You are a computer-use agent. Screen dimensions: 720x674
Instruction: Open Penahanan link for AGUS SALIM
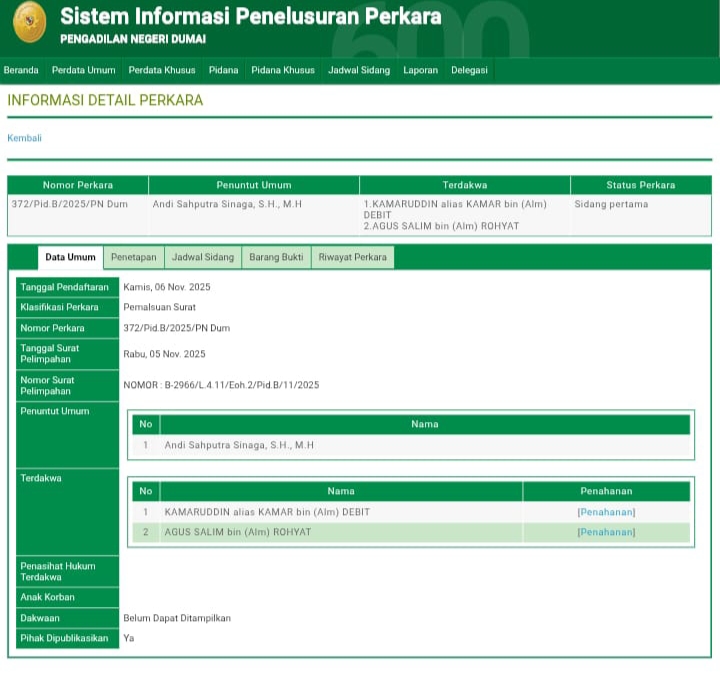coord(606,532)
